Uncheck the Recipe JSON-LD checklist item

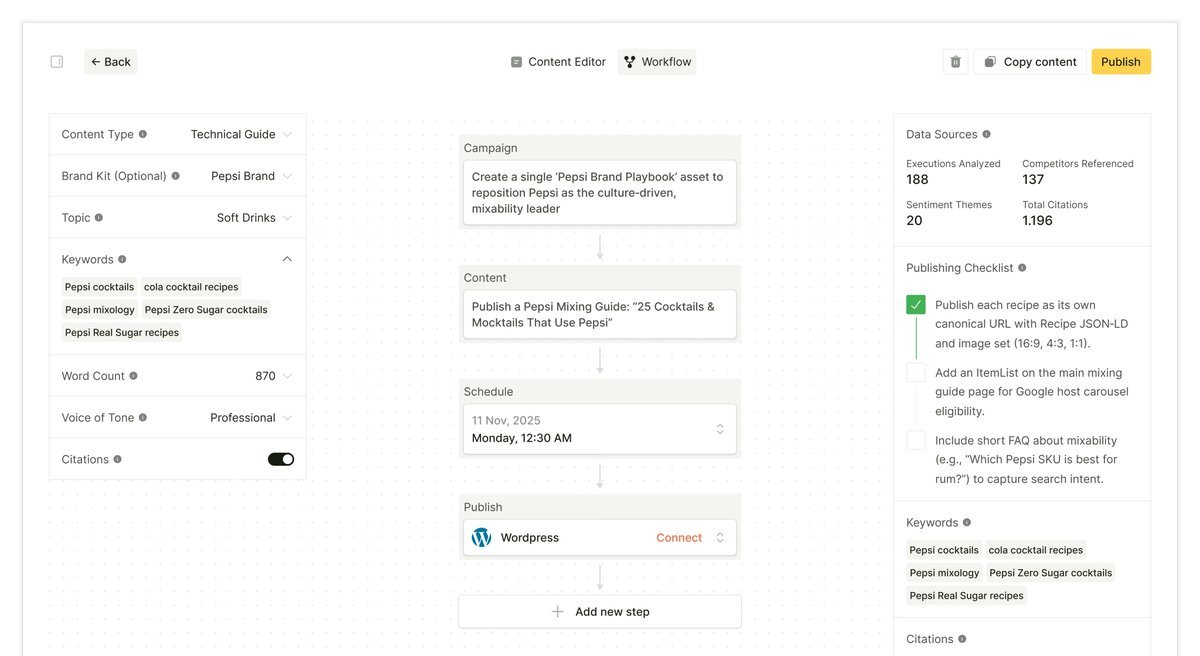(916, 305)
